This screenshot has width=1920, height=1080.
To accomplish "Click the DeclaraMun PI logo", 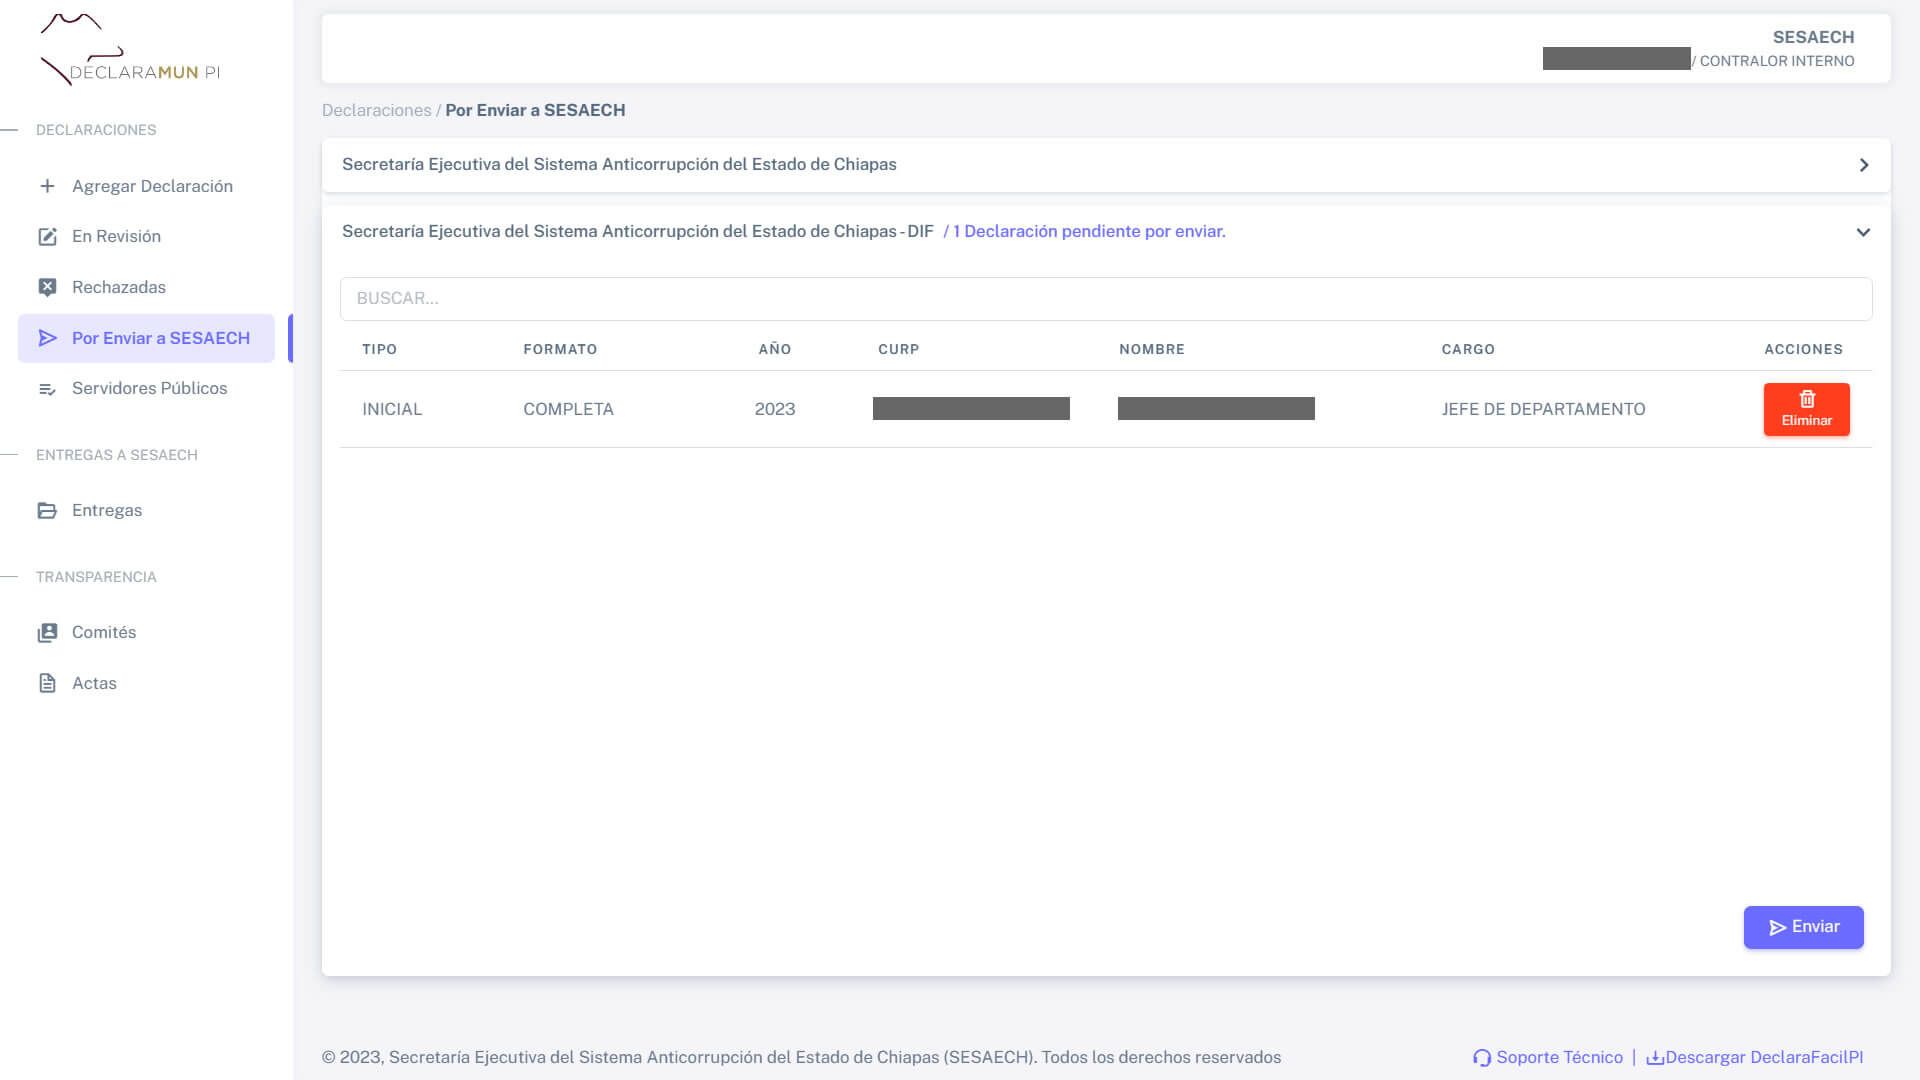I will (x=129, y=50).
